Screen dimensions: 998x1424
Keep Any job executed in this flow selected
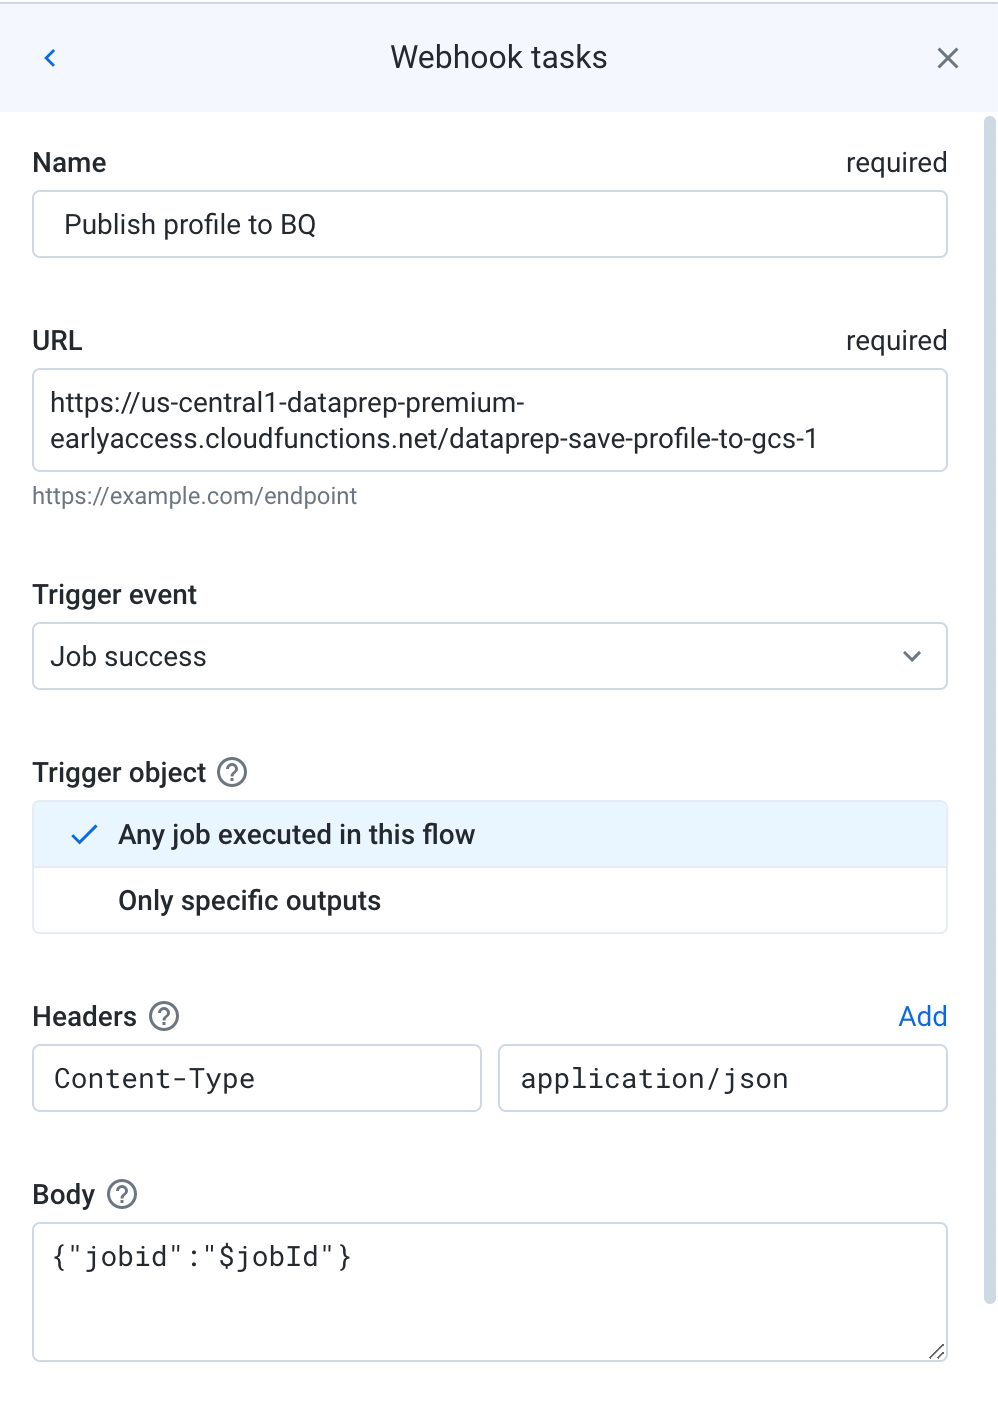click(297, 834)
